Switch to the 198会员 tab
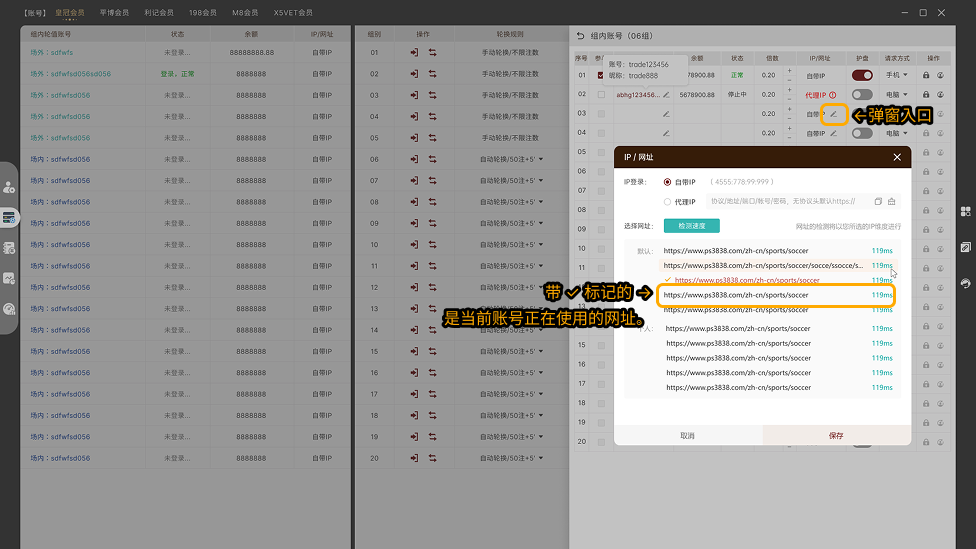 (203, 12)
